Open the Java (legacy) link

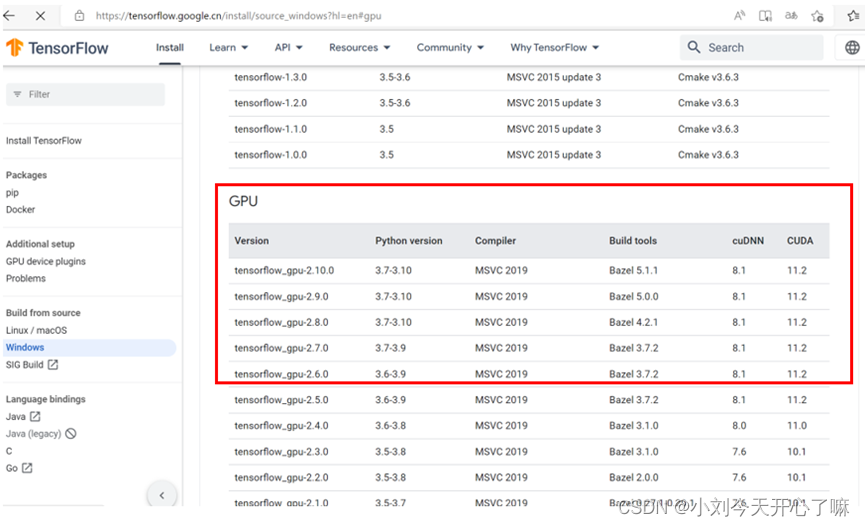[33, 433]
